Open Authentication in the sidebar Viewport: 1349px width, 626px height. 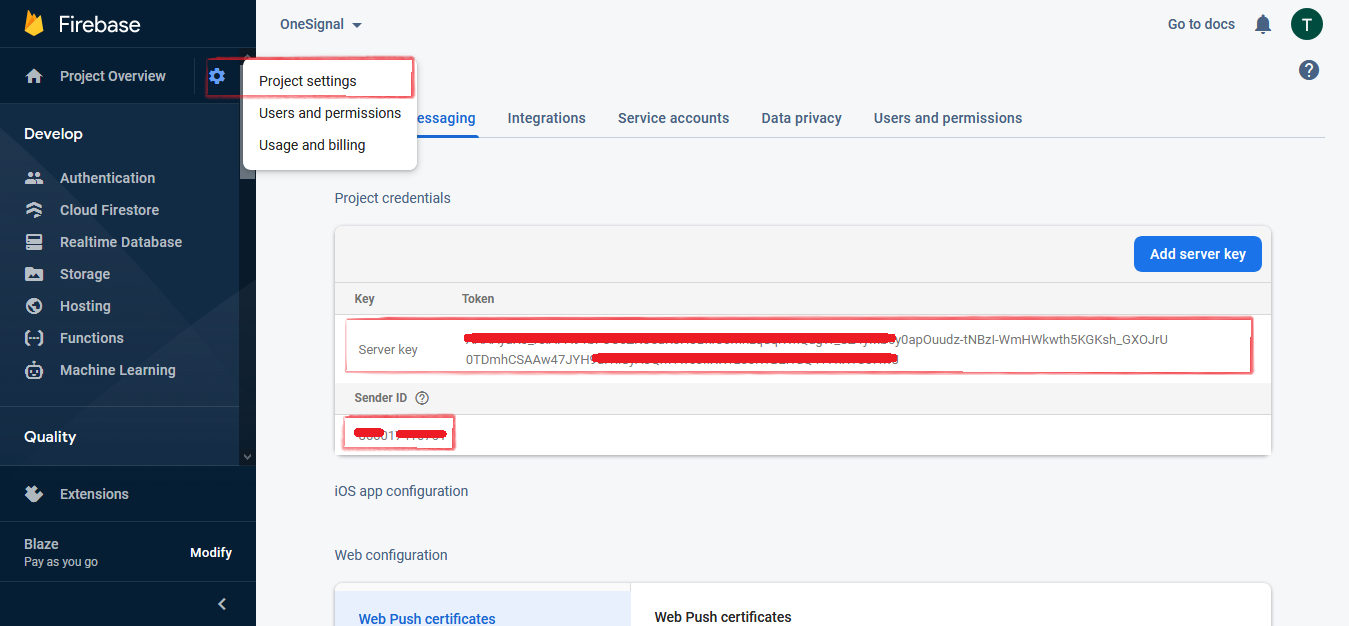click(107, 178)
